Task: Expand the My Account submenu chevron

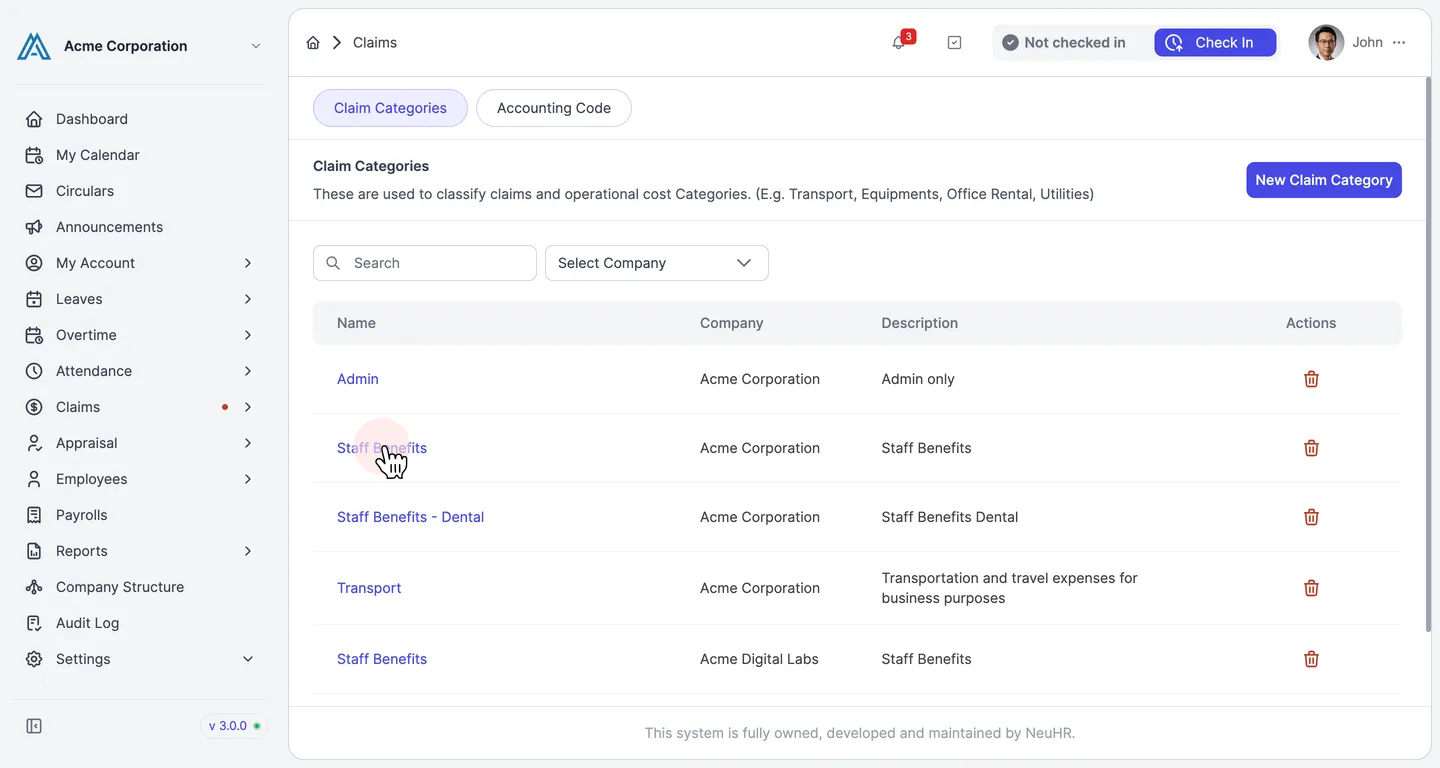Action: tap(248, 263)
